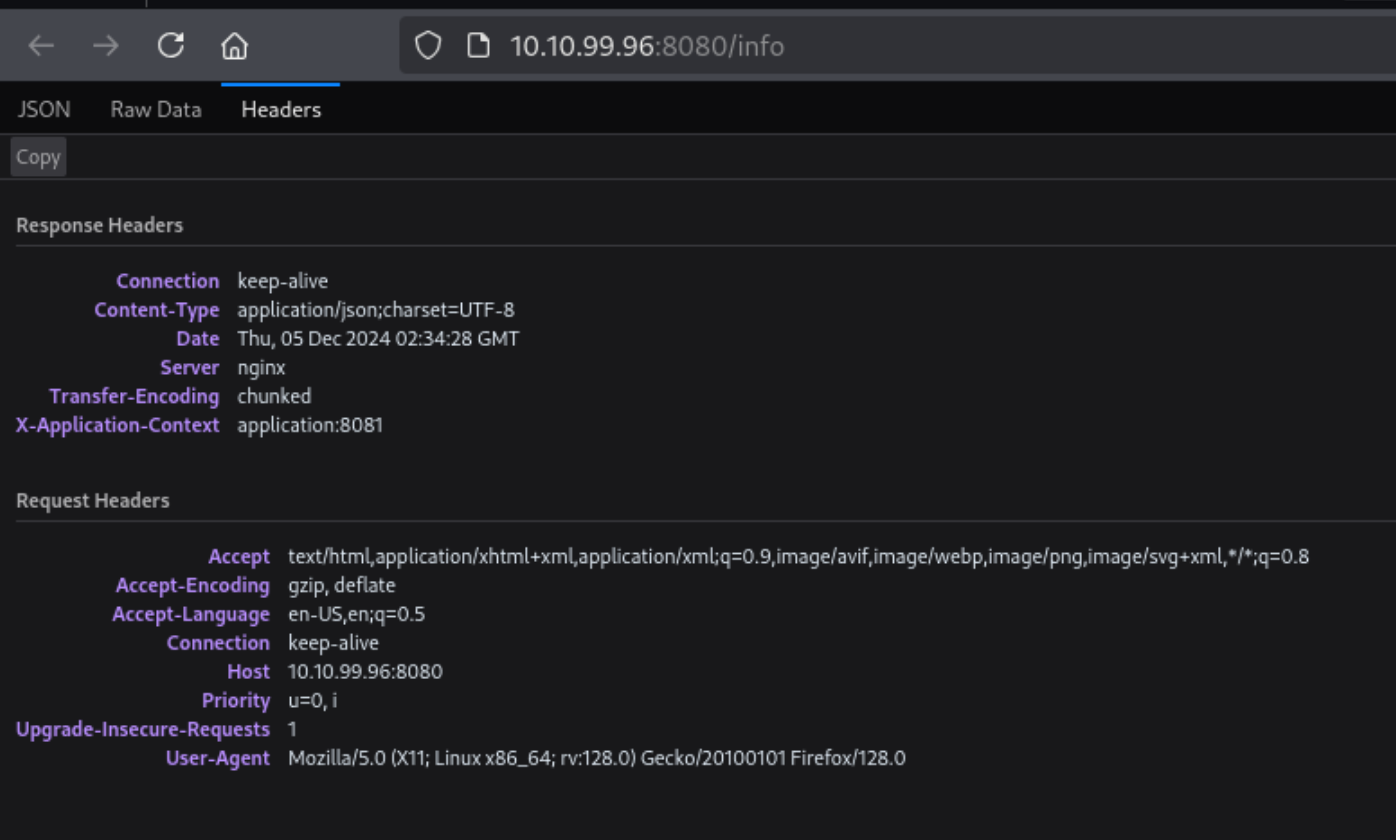
Task: Focus the address bar with 10.10.99.96:8080/info
Action: pos(800,46)
